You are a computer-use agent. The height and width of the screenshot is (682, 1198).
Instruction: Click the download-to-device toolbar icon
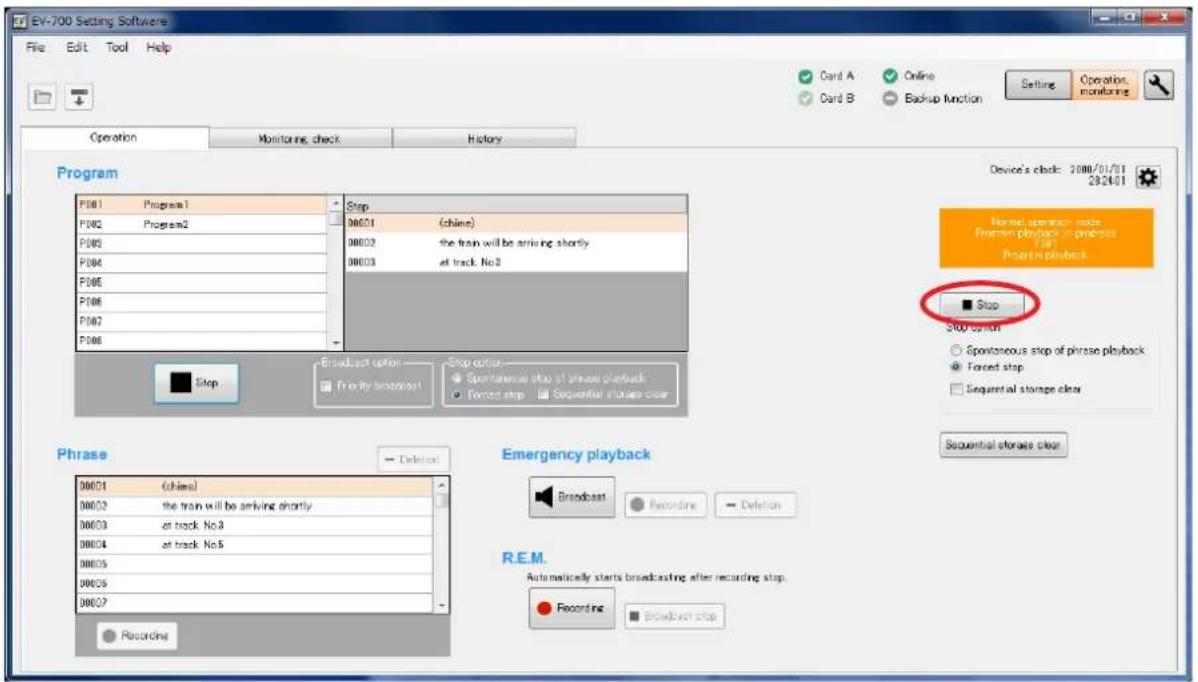coord(79,97)
